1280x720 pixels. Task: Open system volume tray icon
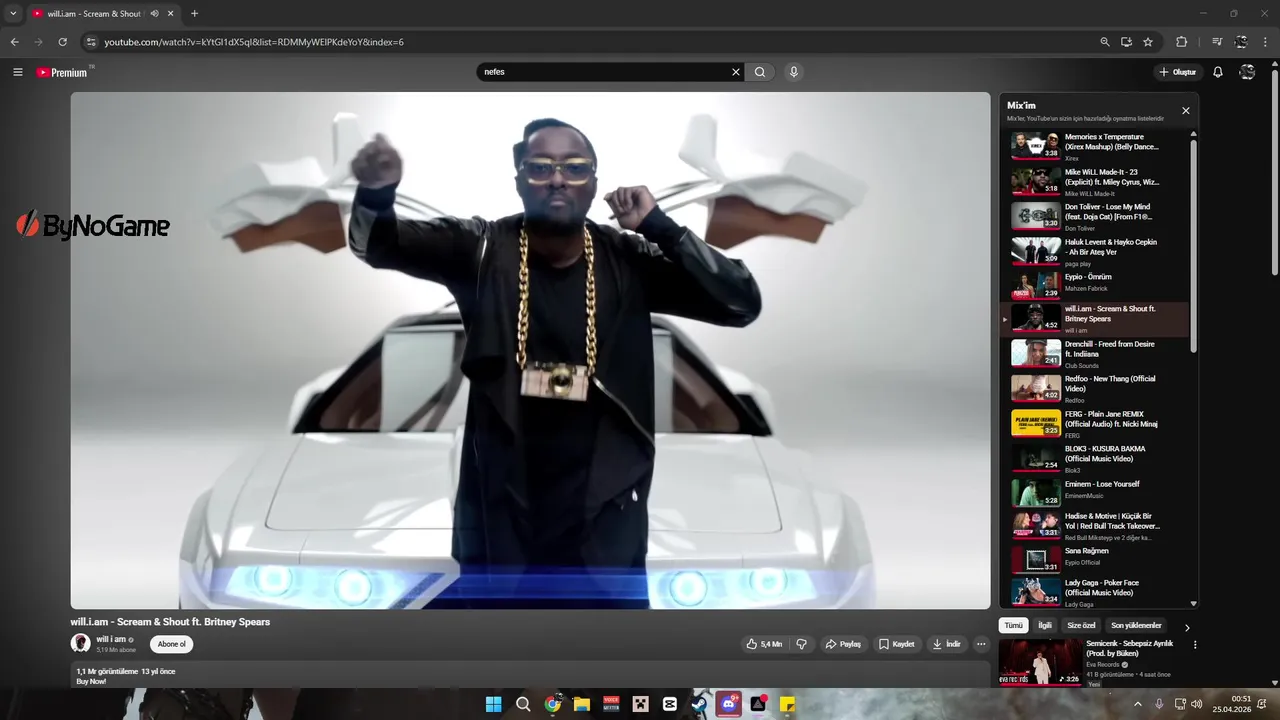pyautogui.click(x=1197, y=704)
